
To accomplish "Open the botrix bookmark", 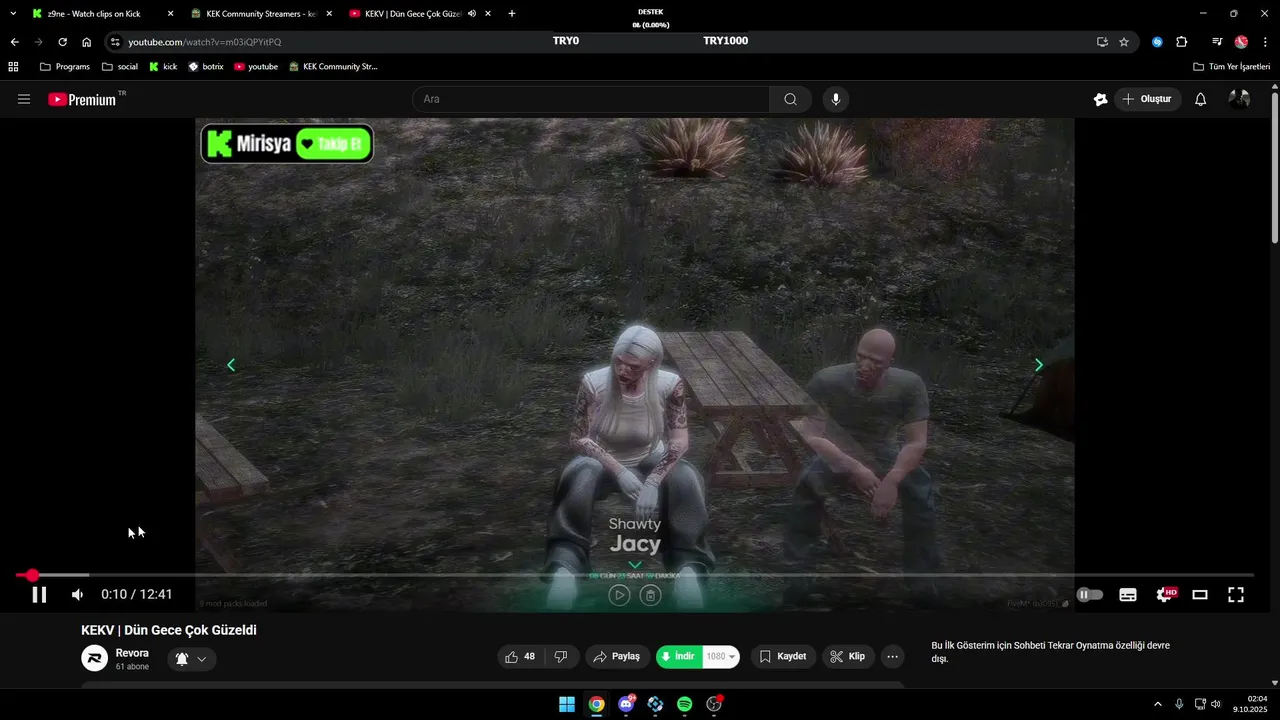I will pos(206,67).
